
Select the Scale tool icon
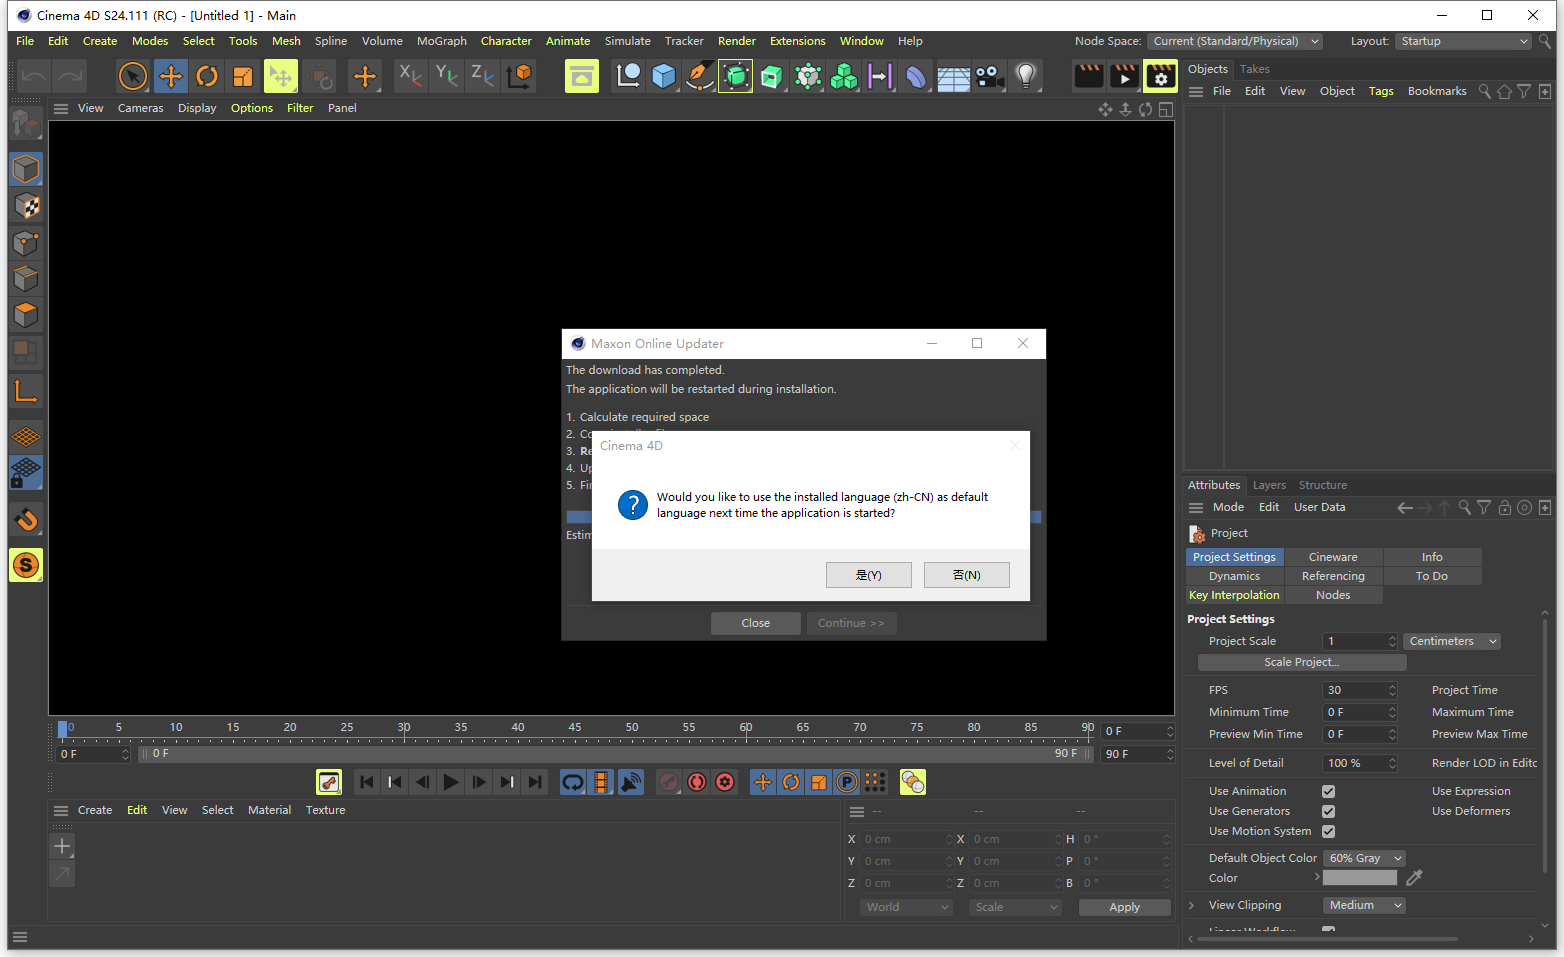click(243, 76)
